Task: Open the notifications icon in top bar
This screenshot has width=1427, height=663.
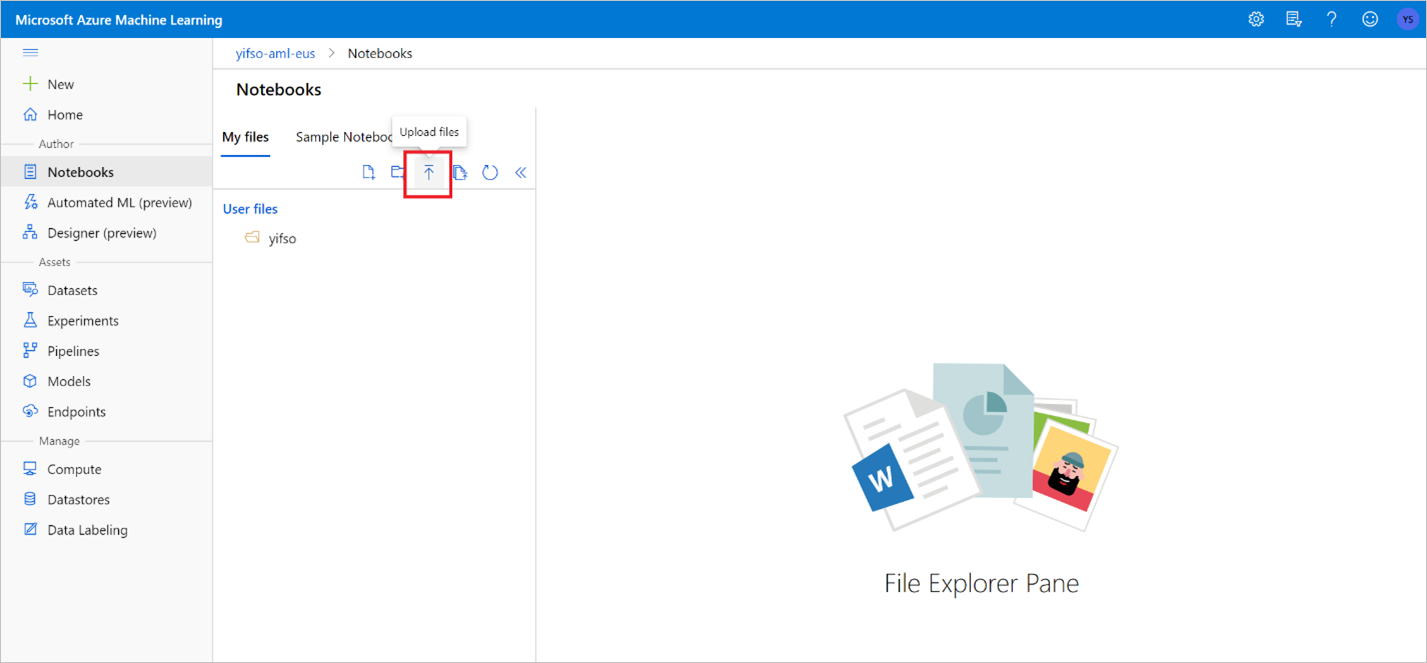Action: (1293, 18)
